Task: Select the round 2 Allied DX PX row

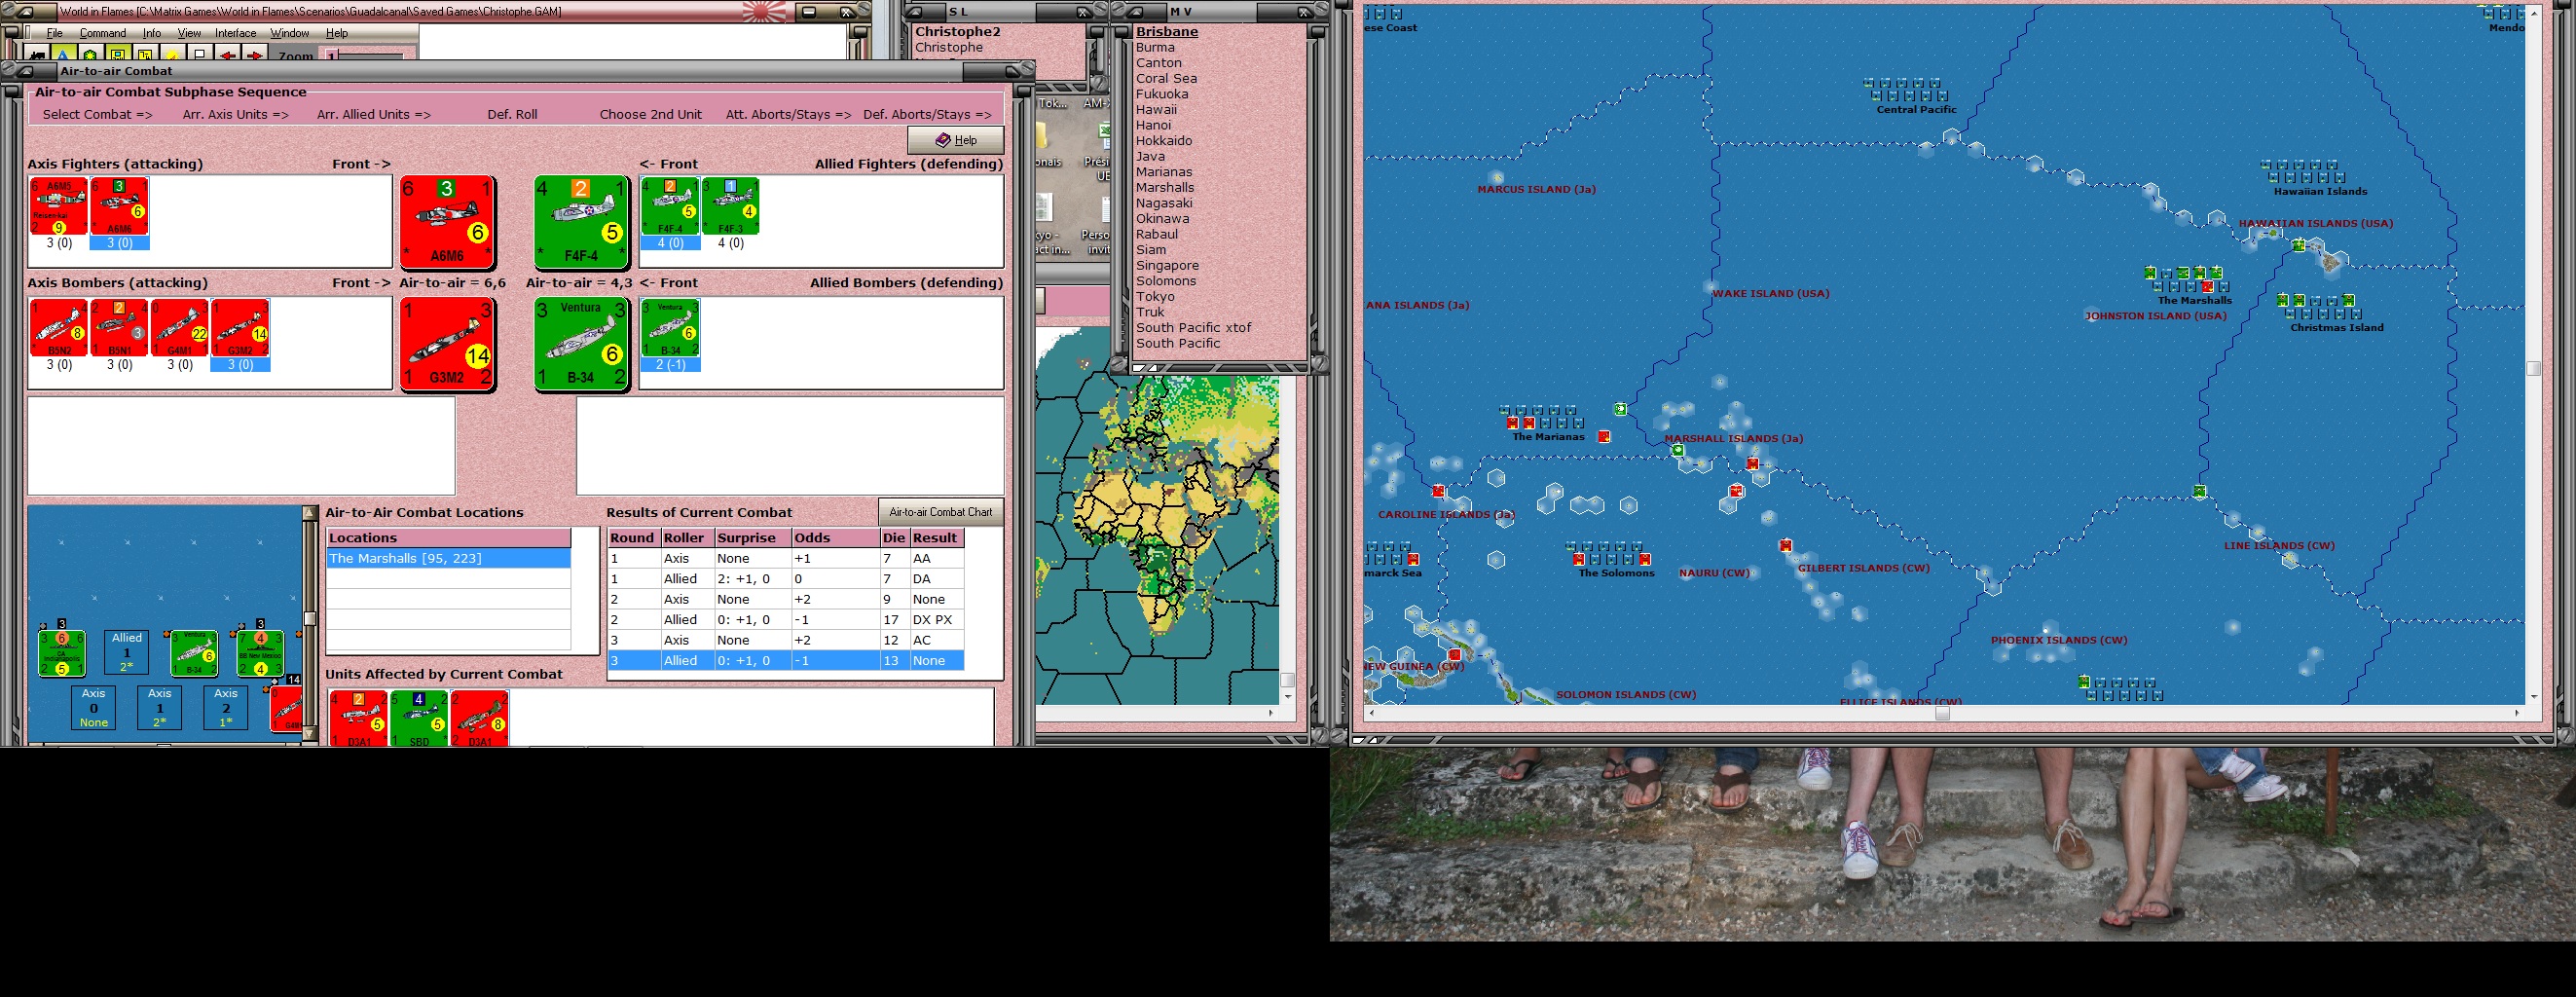Action: point(785,619)
